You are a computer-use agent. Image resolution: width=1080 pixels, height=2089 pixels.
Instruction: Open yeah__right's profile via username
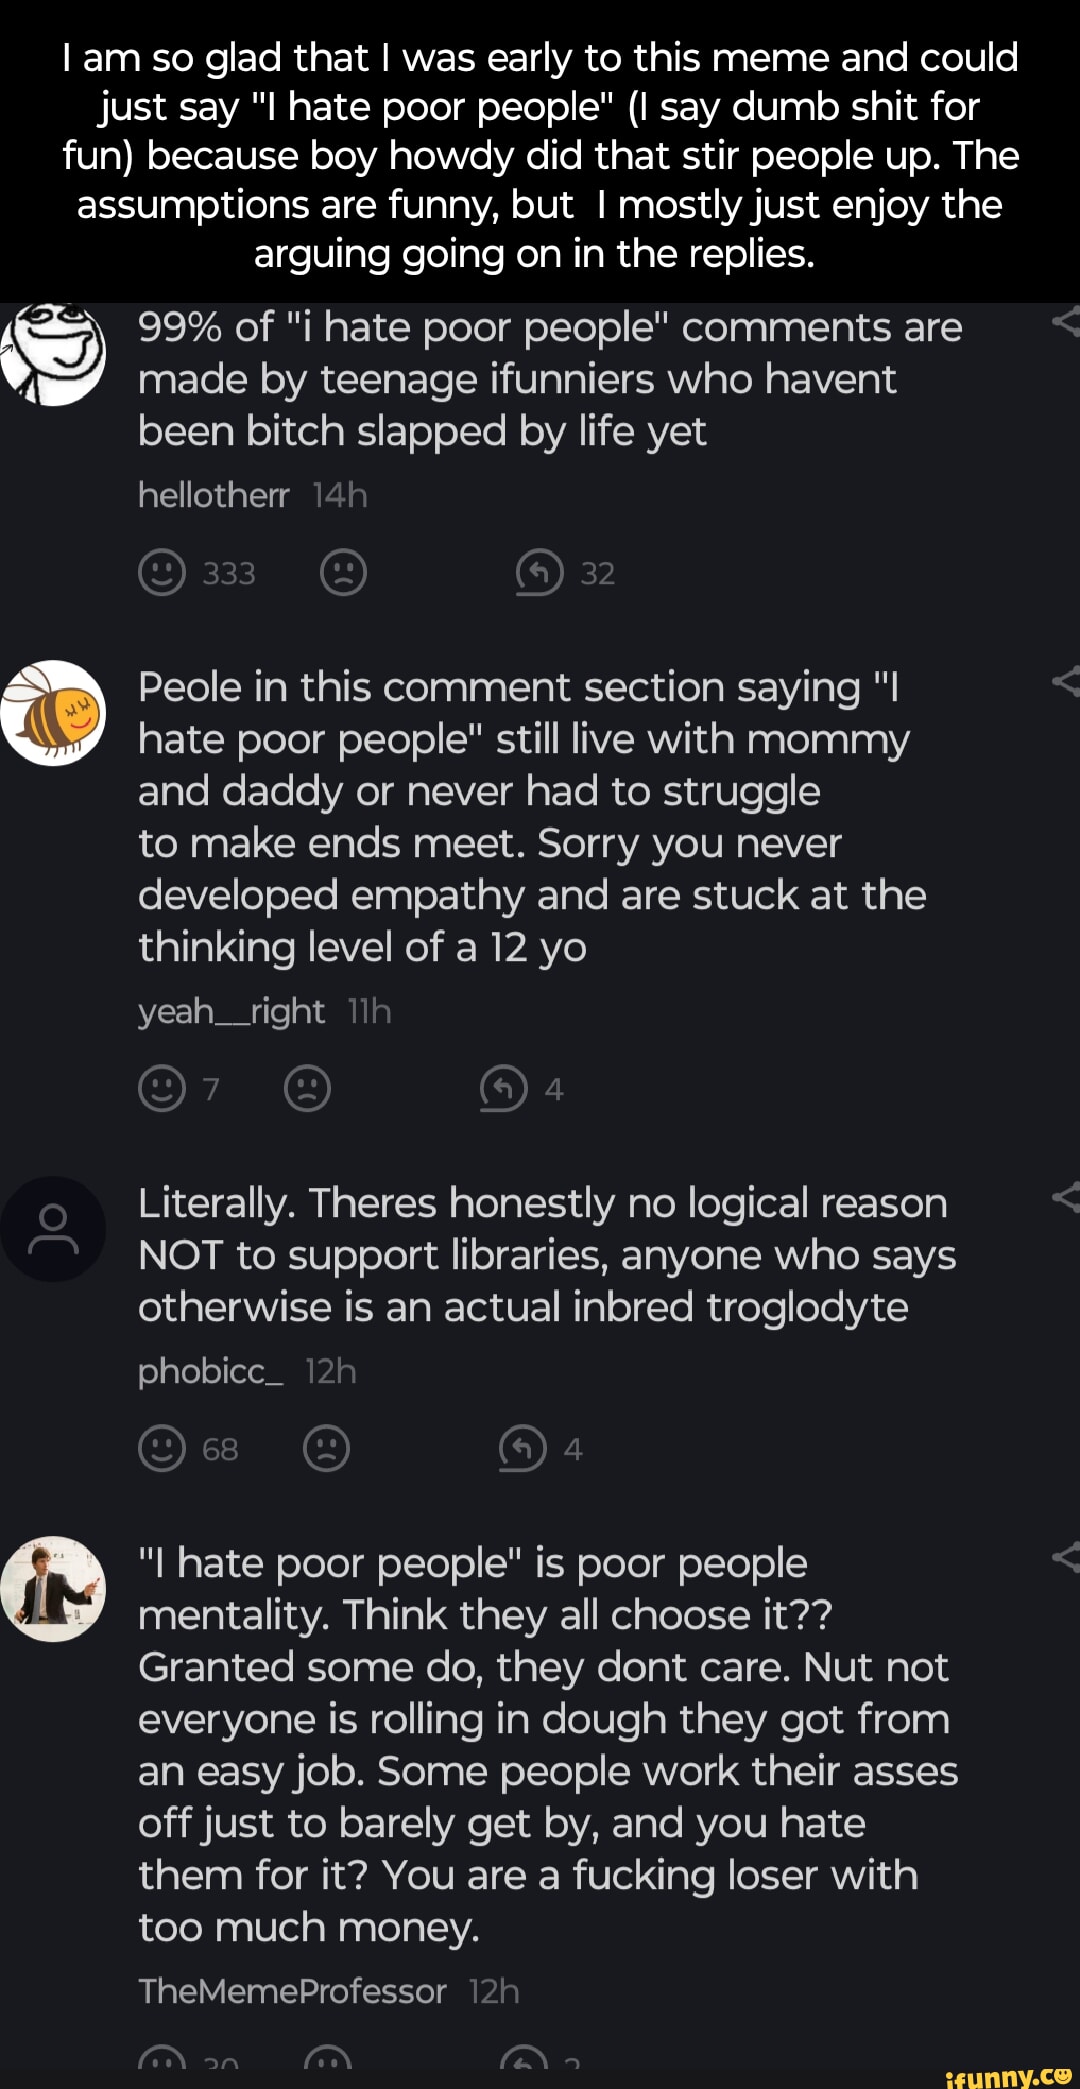[231, 1012]
